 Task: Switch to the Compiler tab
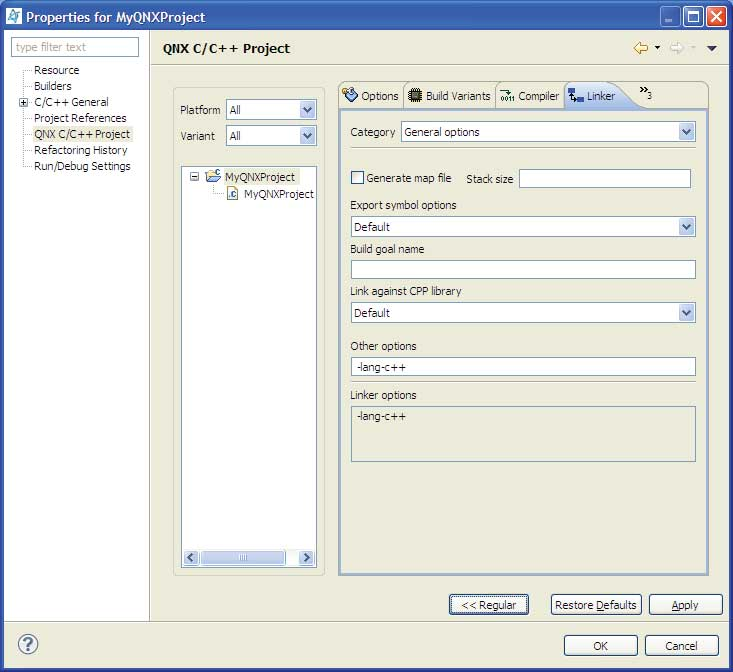click(530, 96)
